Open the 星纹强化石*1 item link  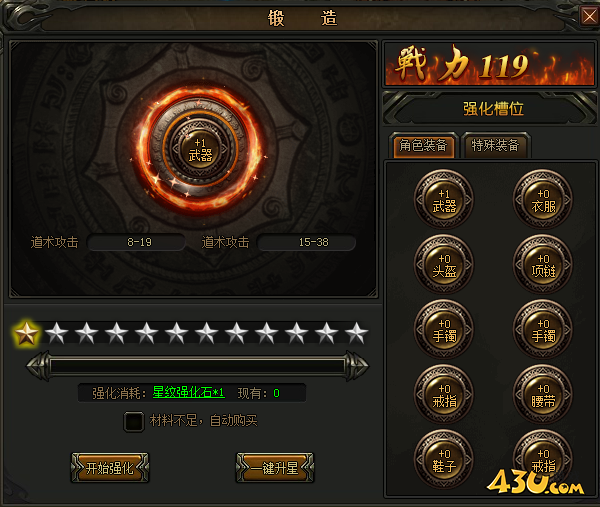(188, 393)
